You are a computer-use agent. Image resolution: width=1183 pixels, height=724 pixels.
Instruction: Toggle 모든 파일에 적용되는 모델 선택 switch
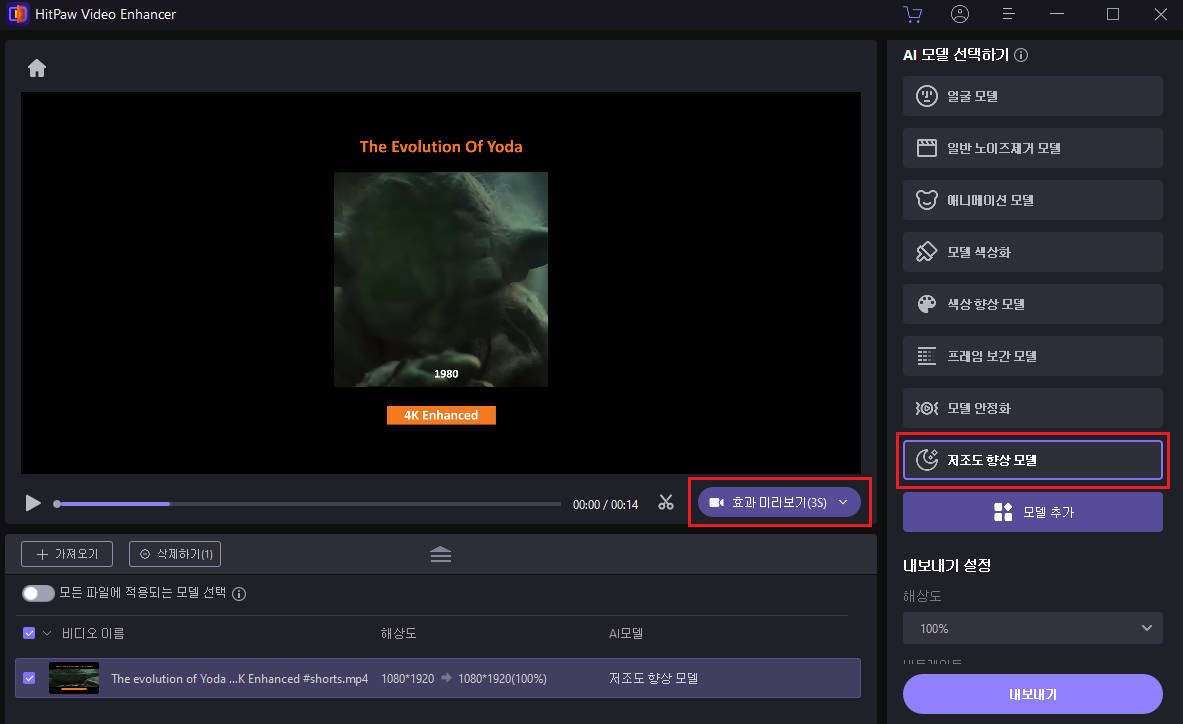tap(38, 594)
